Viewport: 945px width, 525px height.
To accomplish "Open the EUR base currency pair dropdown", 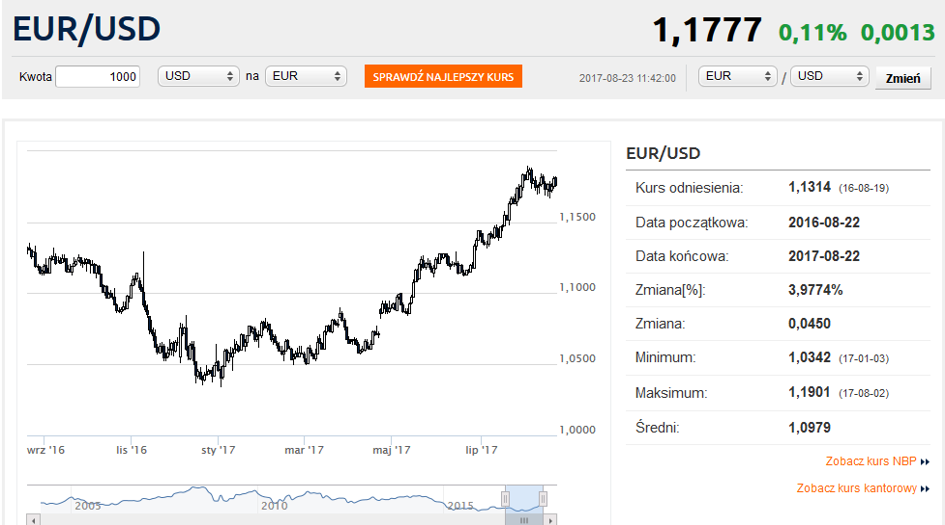I will [738, 77].
